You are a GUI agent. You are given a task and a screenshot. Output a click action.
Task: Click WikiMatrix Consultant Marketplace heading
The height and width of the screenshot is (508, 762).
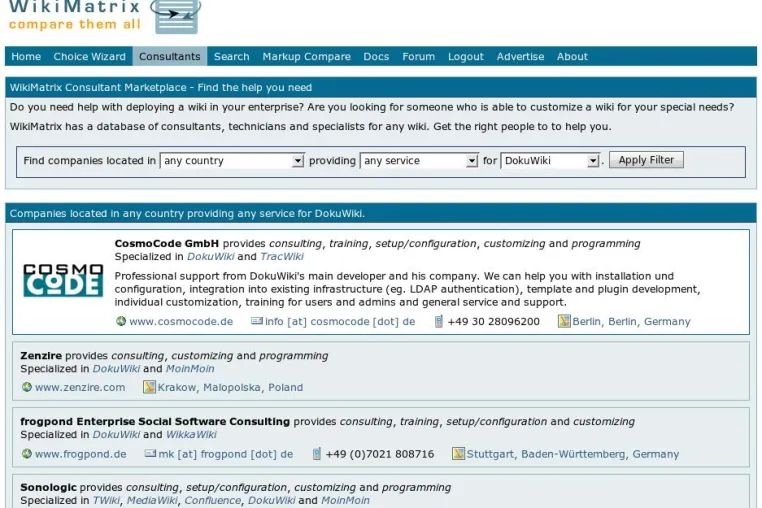tap(161, 88)
